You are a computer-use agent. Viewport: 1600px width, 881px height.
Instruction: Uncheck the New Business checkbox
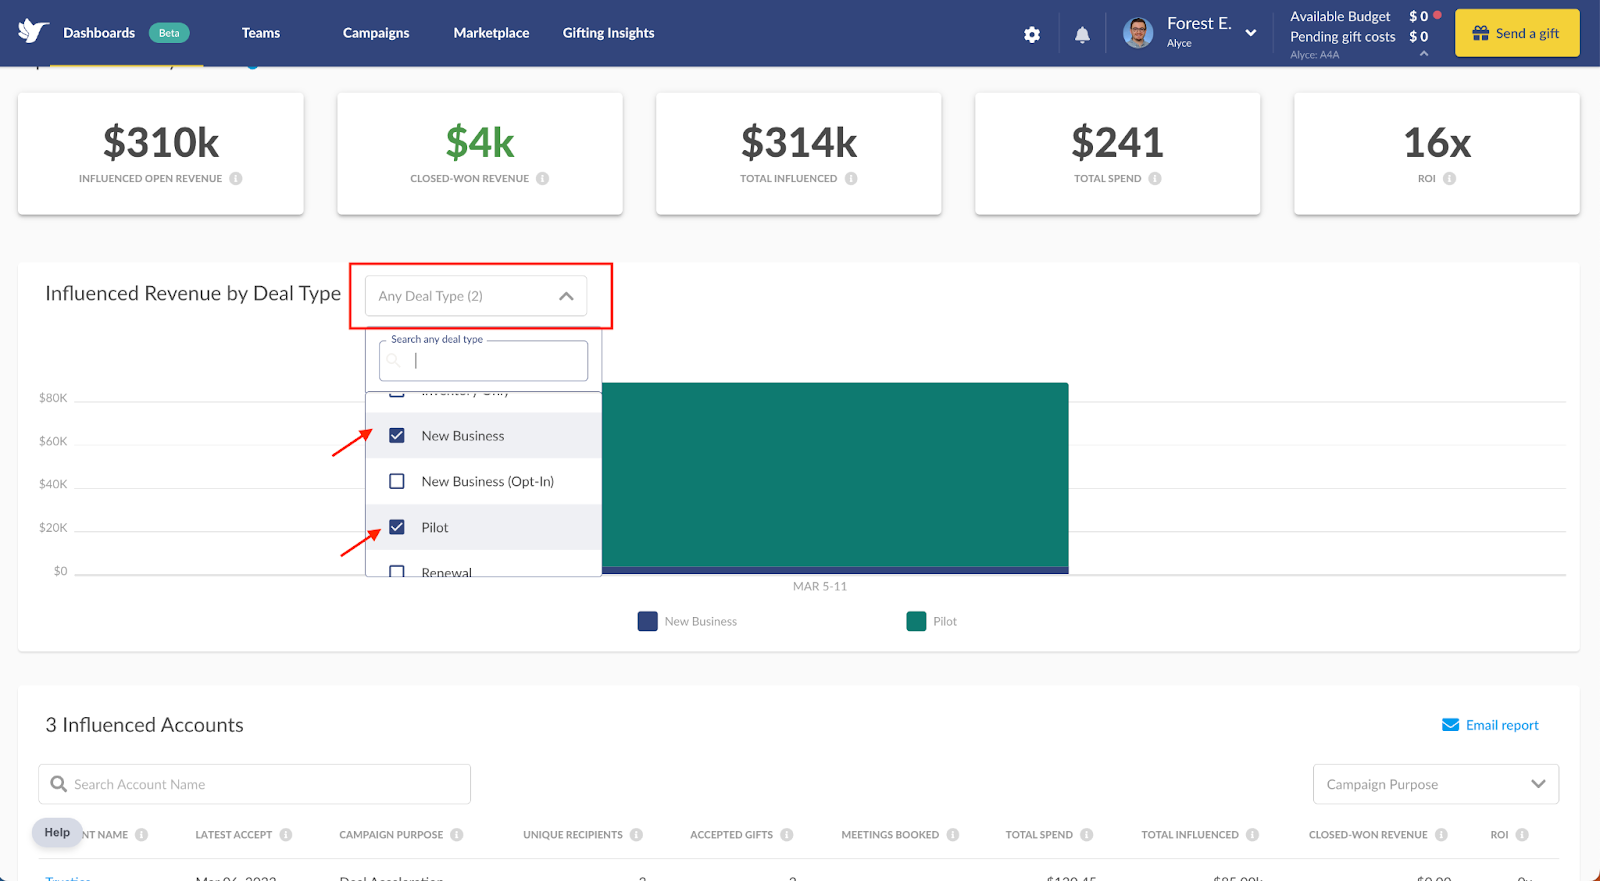397,436
